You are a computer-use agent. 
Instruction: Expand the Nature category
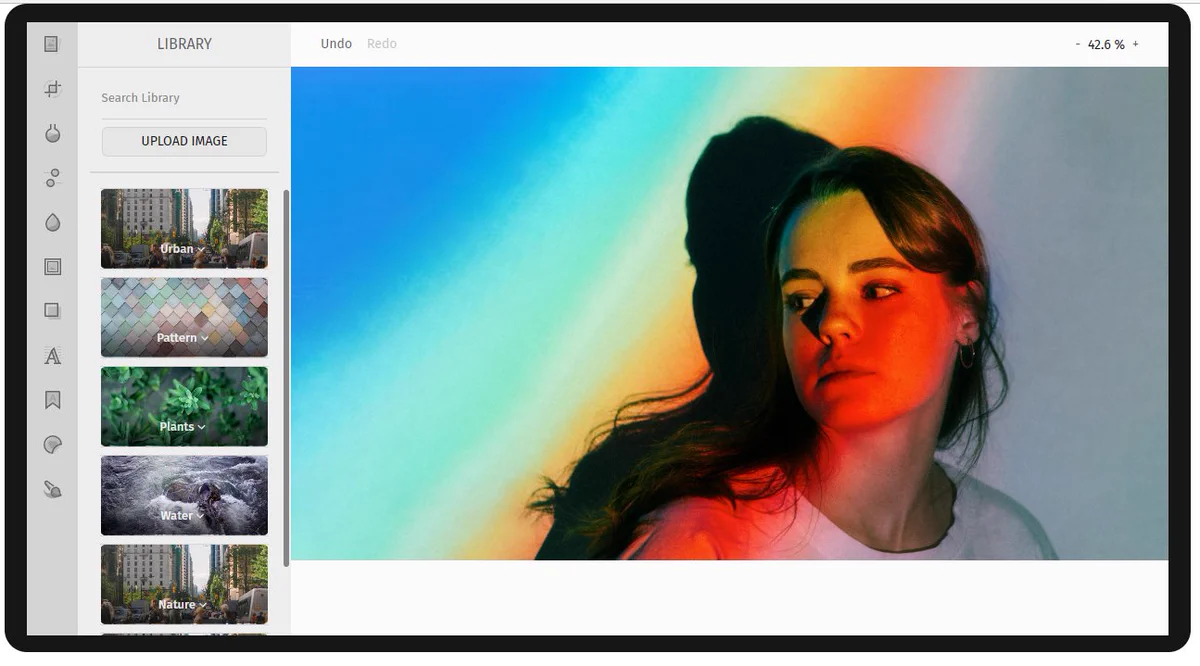(184, 584)
